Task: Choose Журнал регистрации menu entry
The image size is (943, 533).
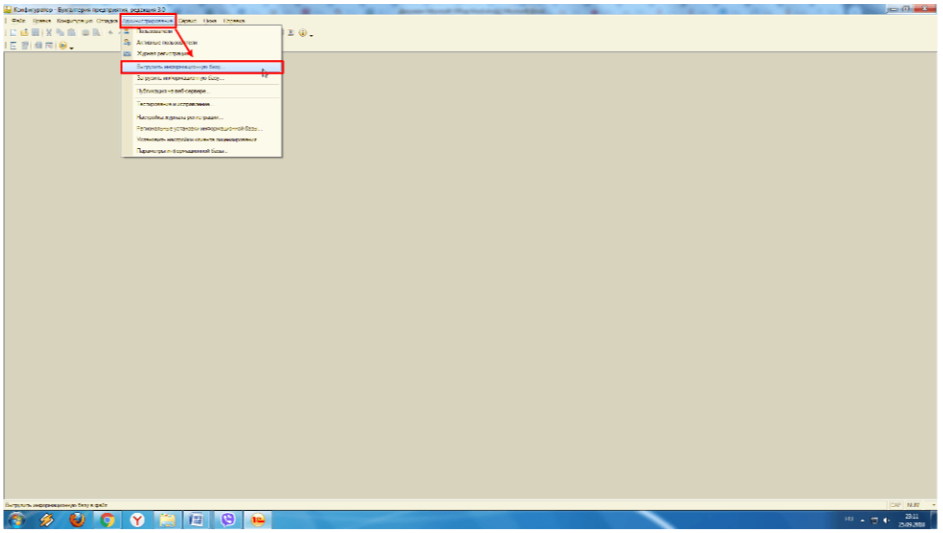Action: click(x=201, y=54)
